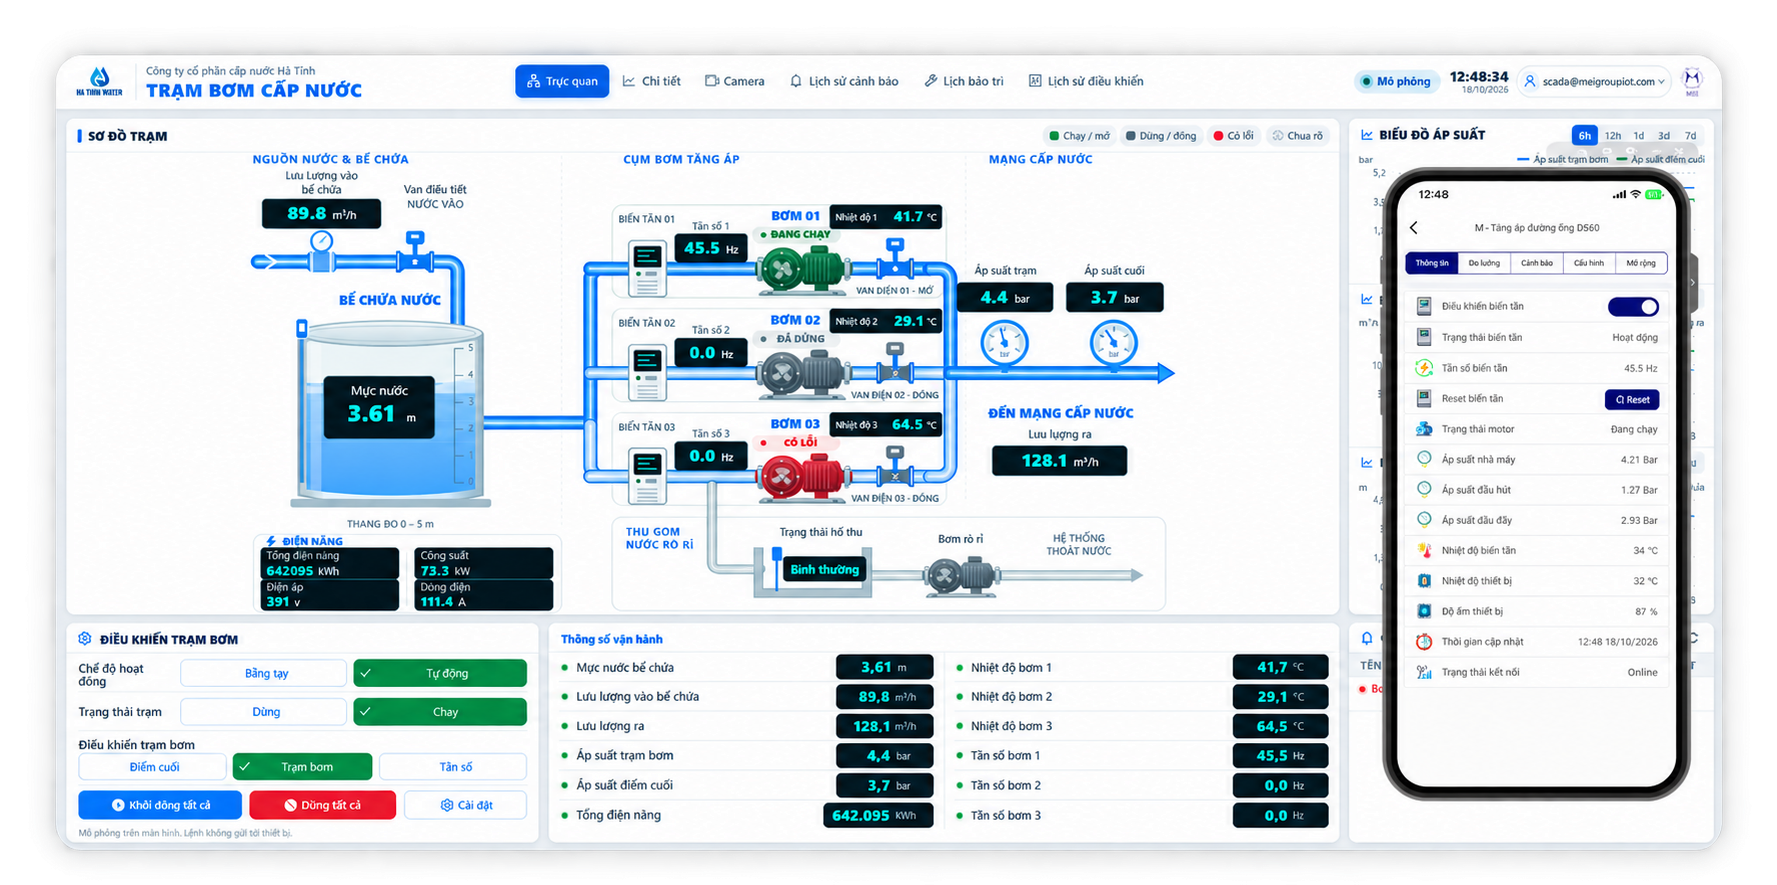Go back using the phone's back arrow

(x=1414, y=228)
